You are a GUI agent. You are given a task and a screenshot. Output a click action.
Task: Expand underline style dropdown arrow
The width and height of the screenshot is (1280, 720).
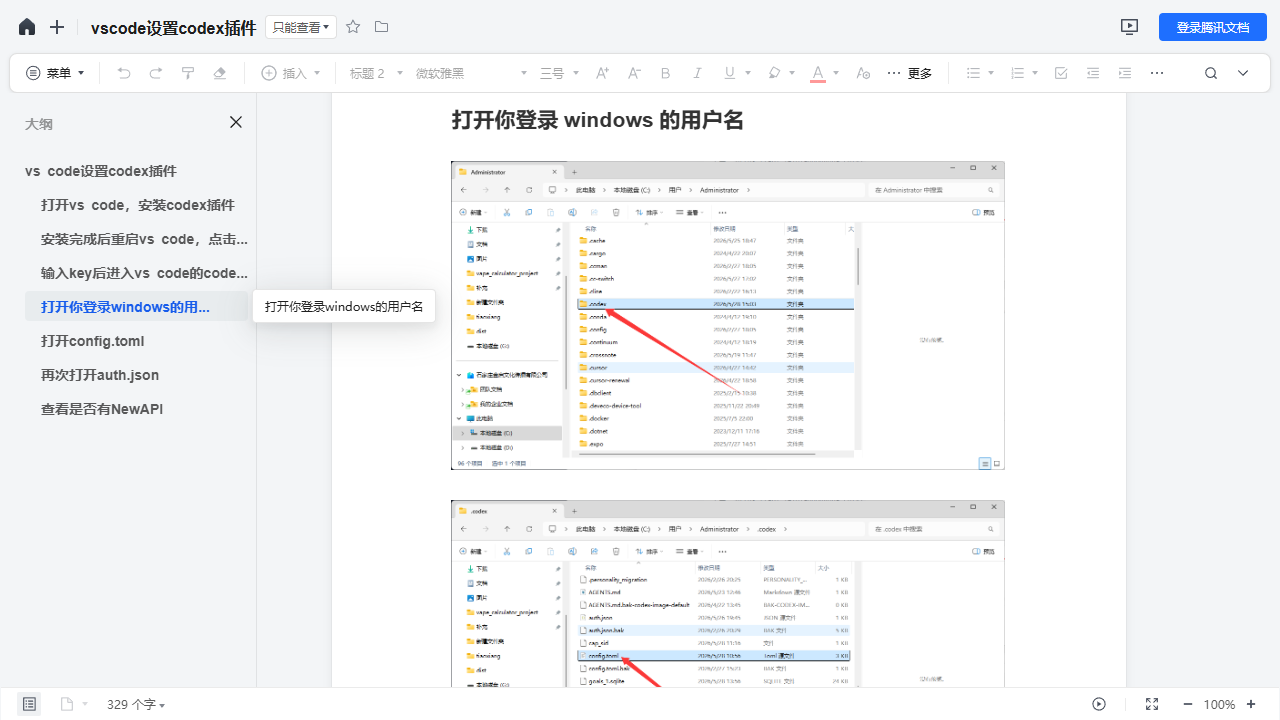pyautogui.click(x=748, y=73)
